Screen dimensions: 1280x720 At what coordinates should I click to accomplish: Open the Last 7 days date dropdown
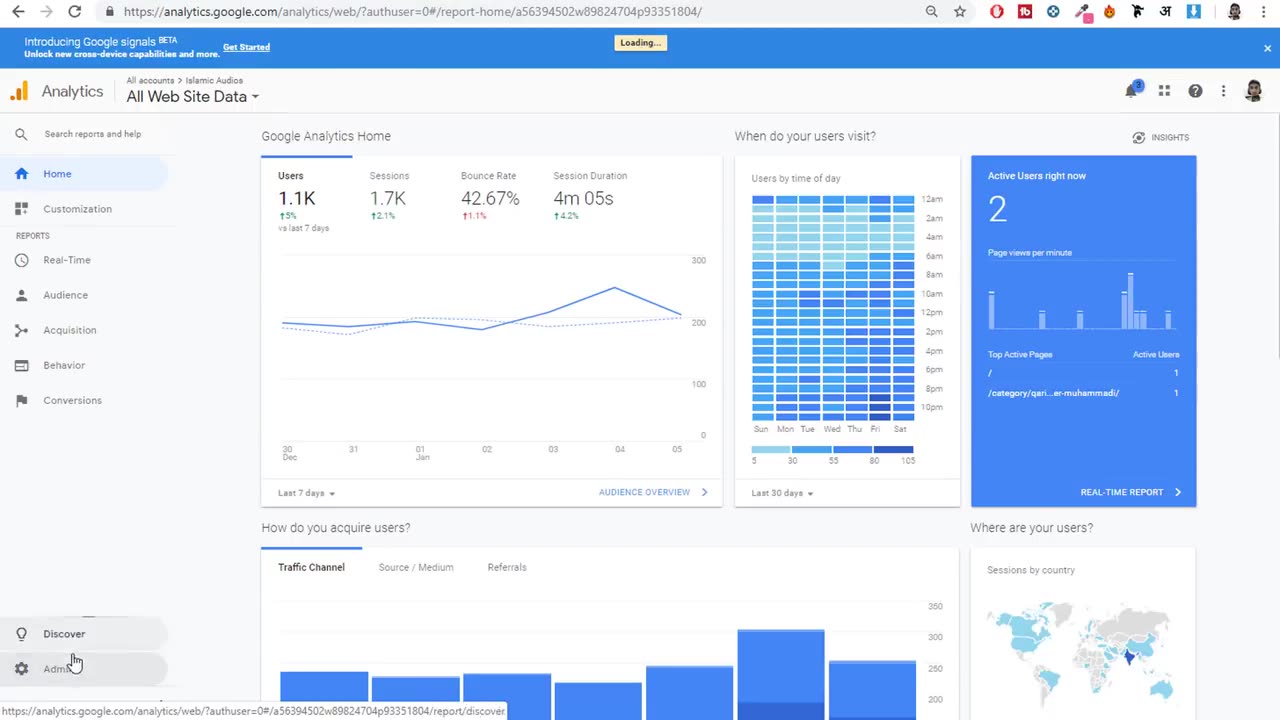tap(306, 493)
